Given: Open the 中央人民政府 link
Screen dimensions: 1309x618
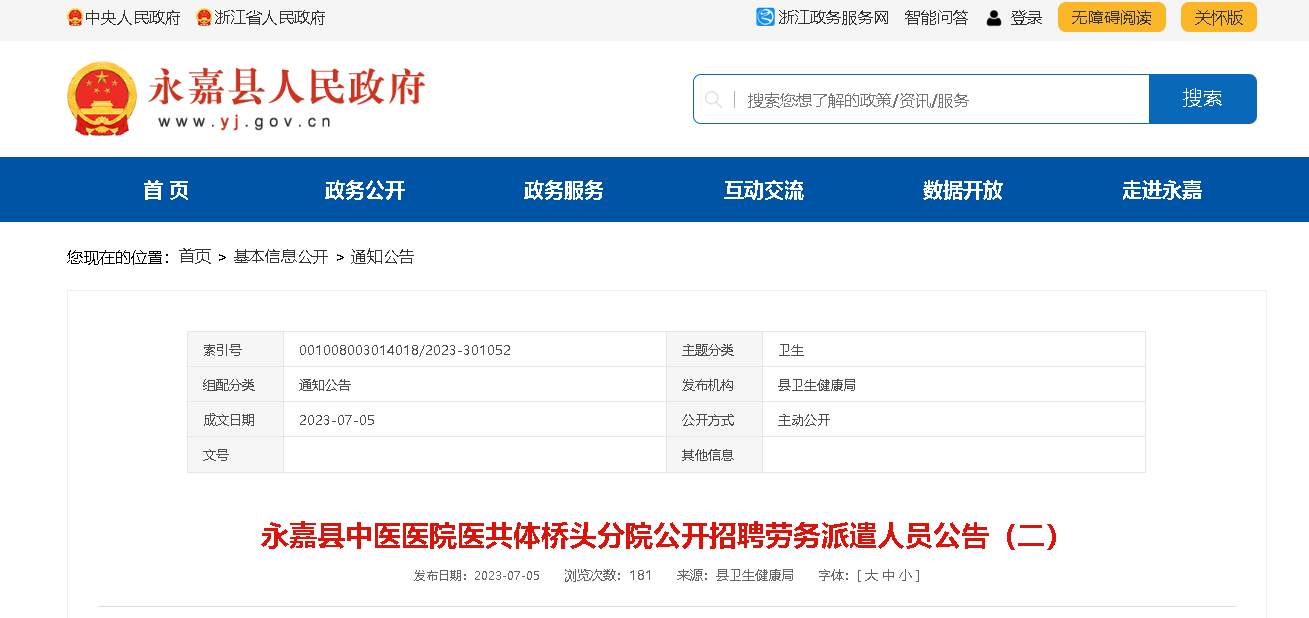Looking at the screenshot, I should tap(132, 18).
